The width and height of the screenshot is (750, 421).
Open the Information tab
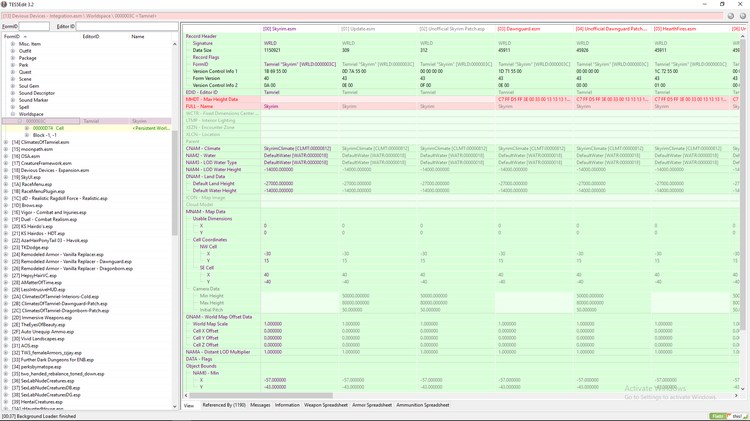point(287,405)
